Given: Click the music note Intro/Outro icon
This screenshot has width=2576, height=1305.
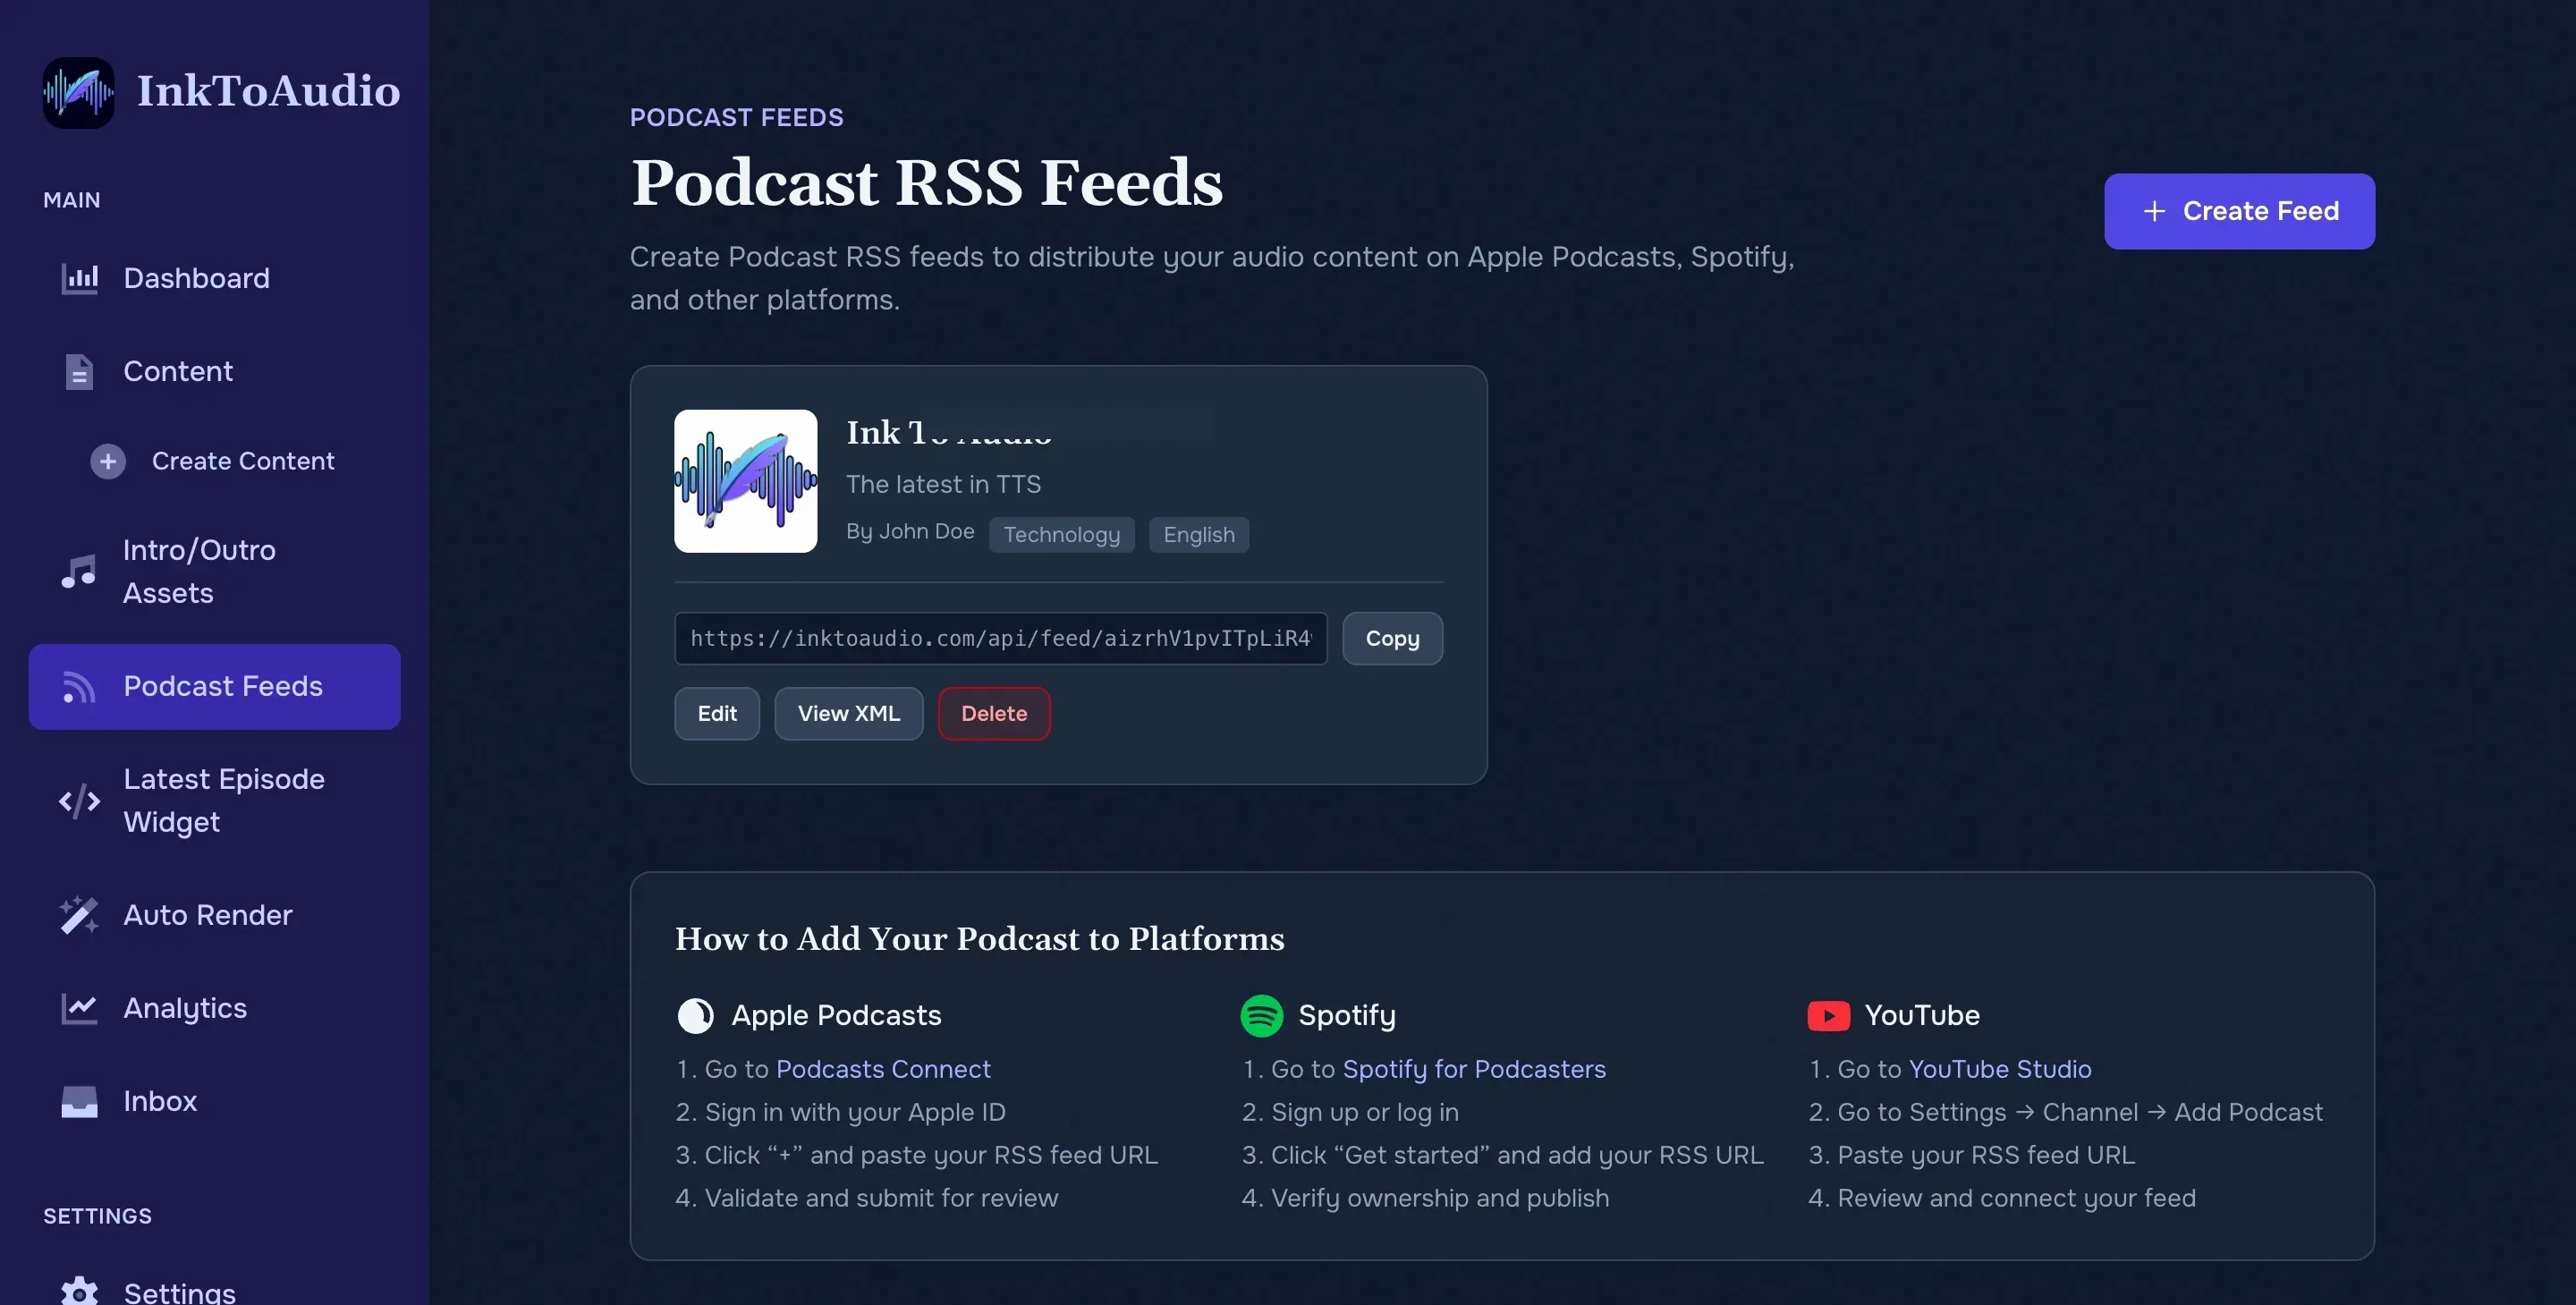Looking at the screenshot, I should click(79, 571).
